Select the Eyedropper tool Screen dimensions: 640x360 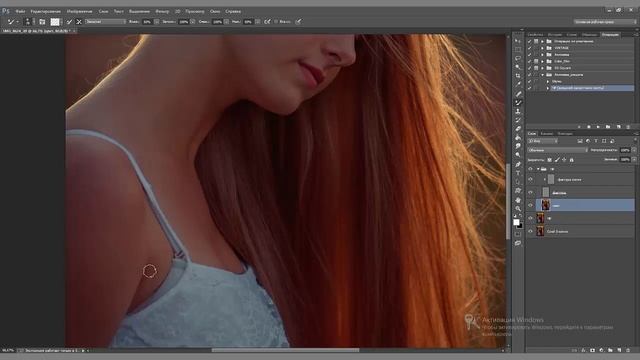(x=518, y=84)
